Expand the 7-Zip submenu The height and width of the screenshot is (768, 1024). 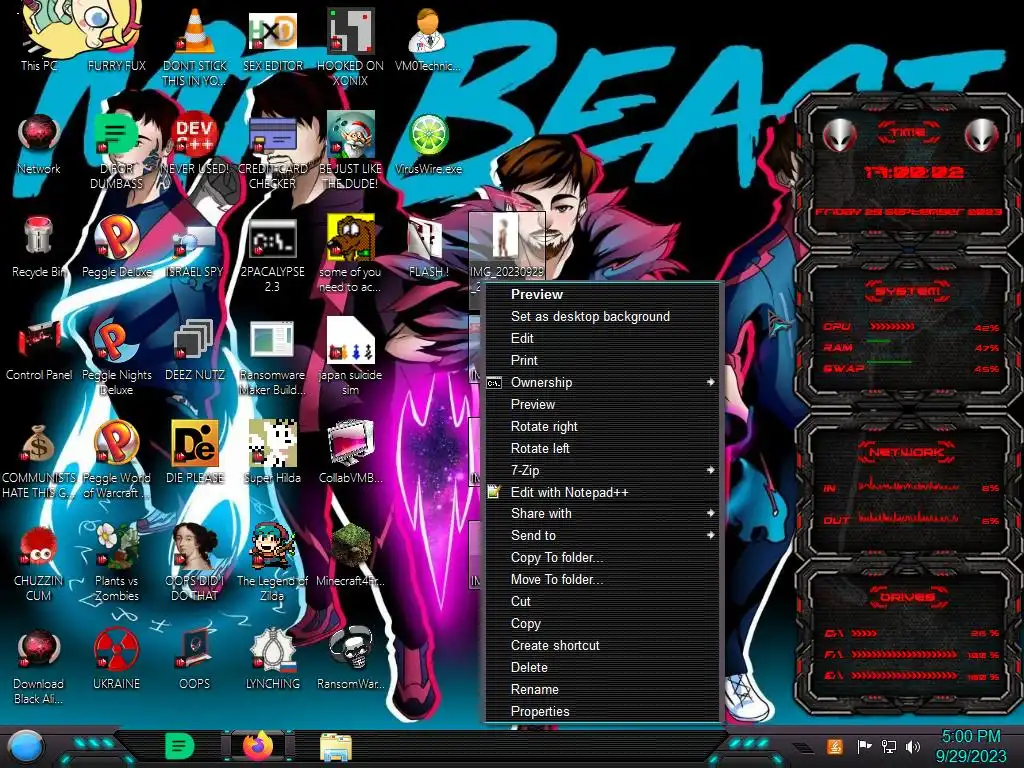(603, 470)
